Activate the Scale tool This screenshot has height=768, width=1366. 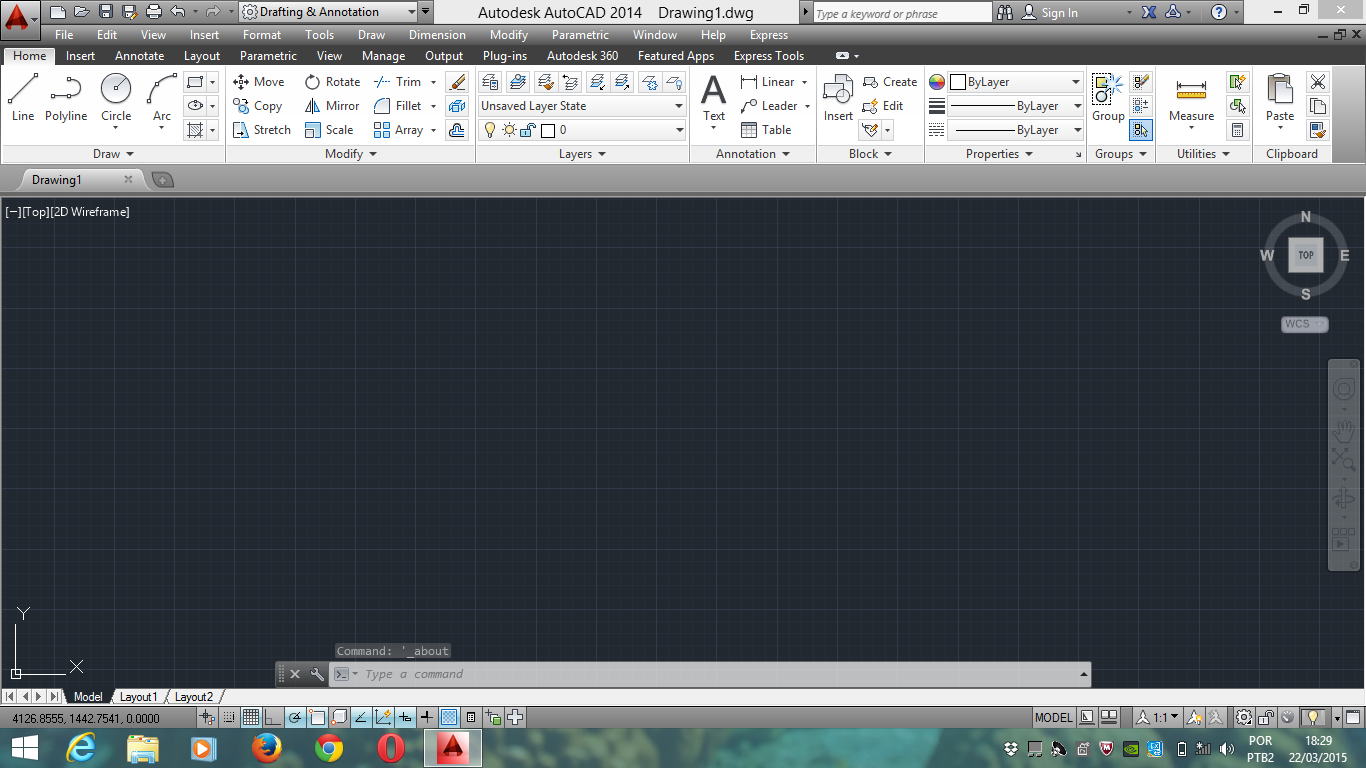click(x=329, y=130)
